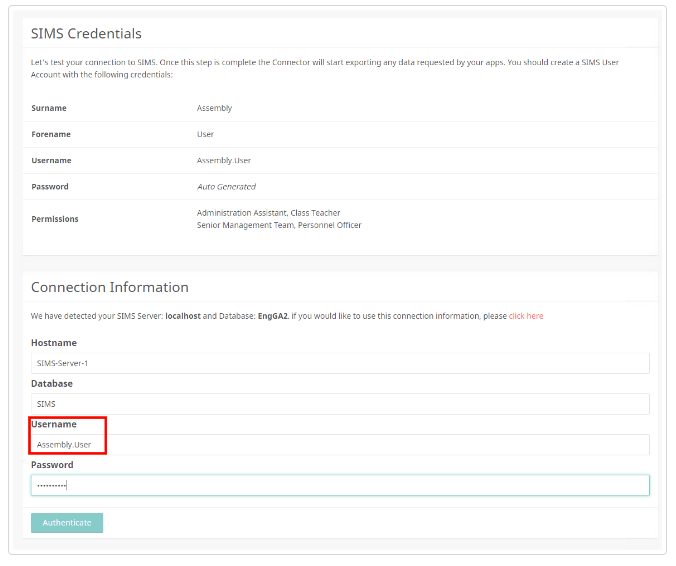Select the 'Assembly.User' value in credentials table

(x=224, y=160)
